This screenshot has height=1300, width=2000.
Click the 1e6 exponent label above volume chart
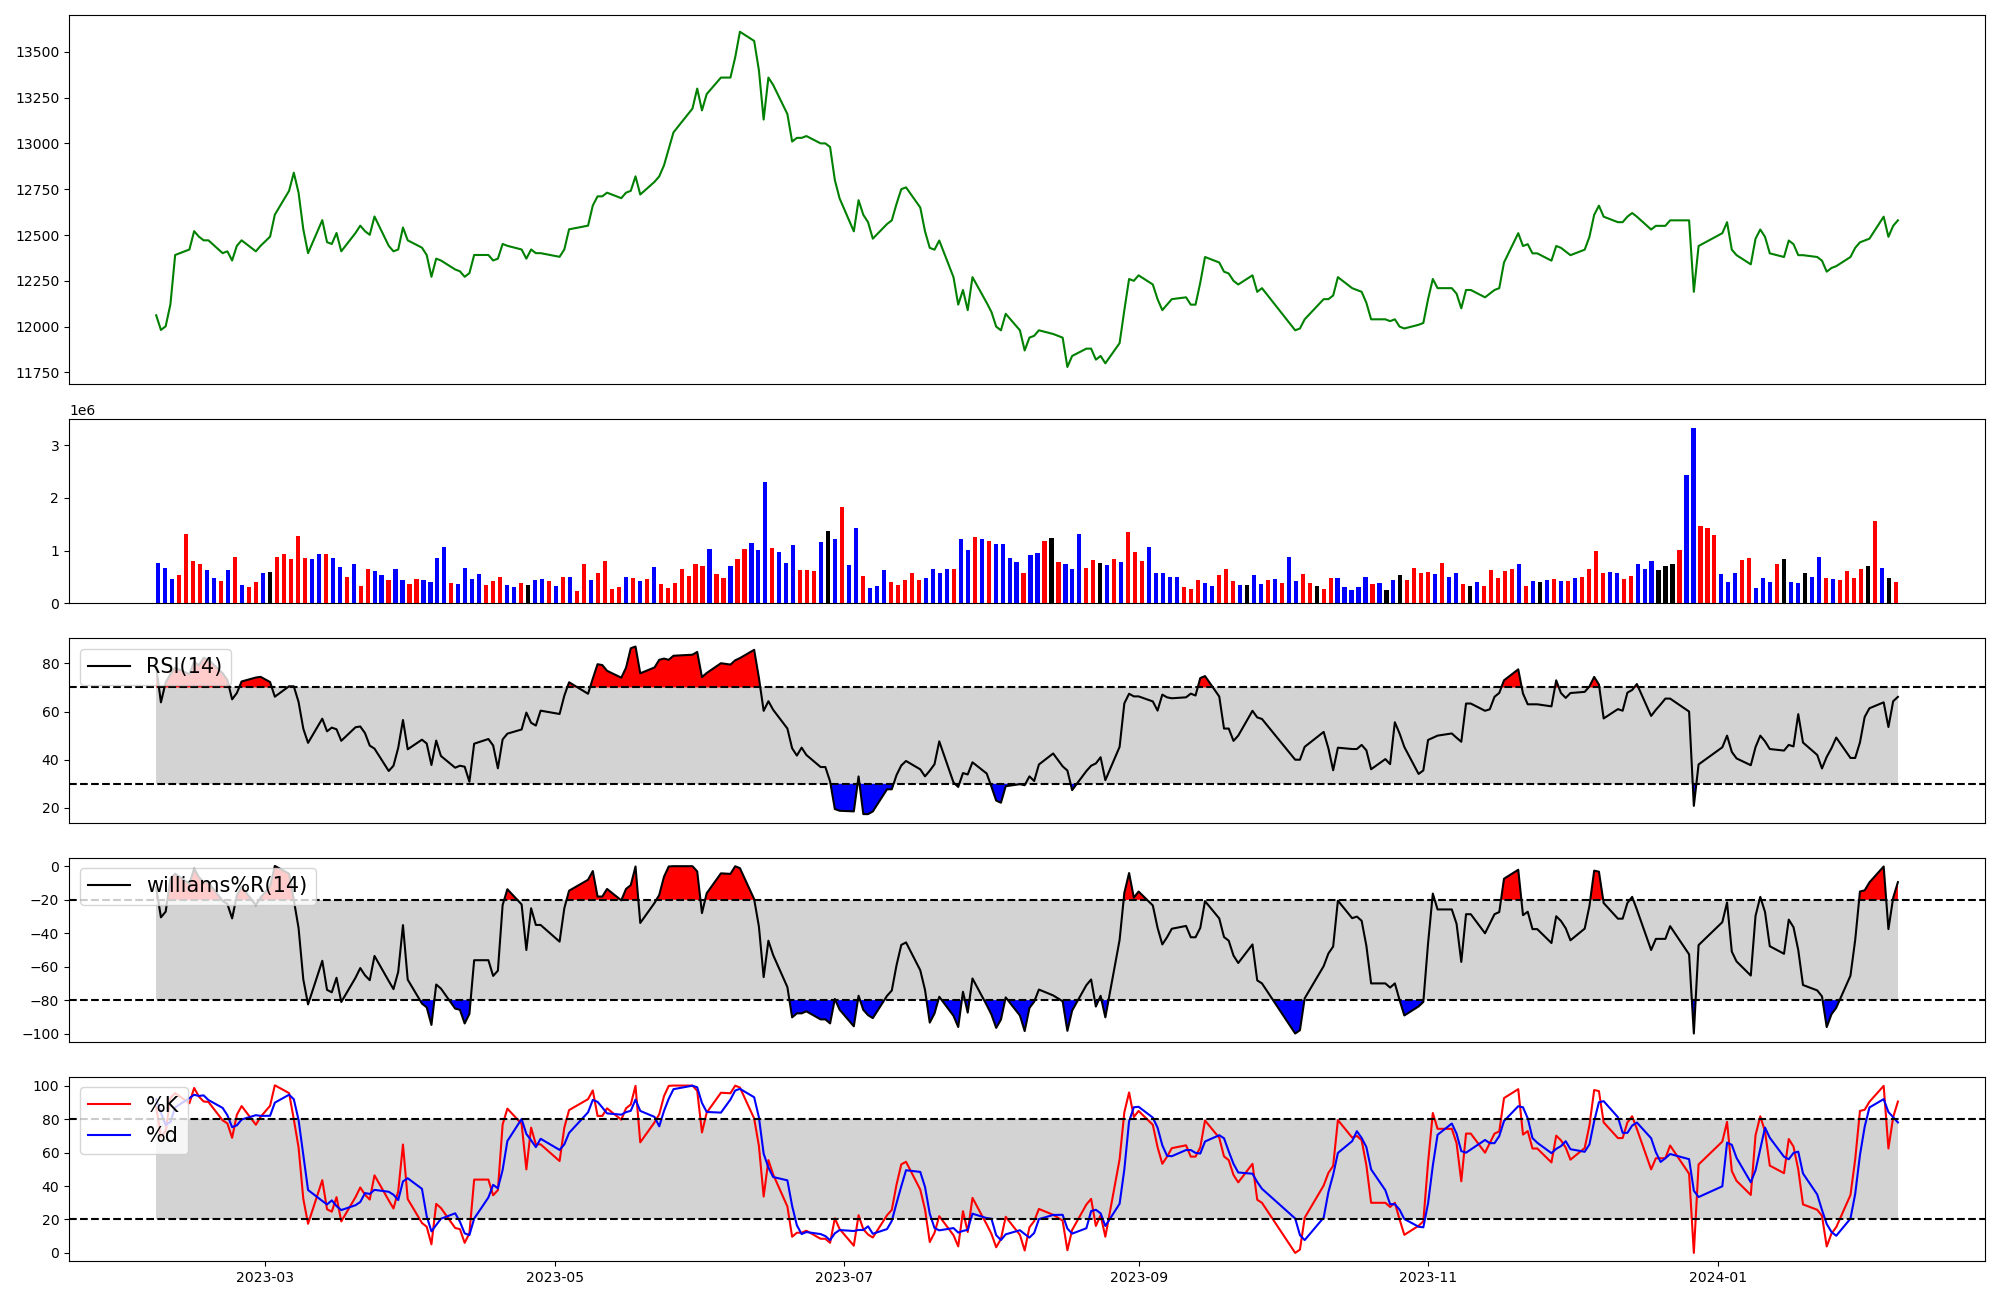82,411
